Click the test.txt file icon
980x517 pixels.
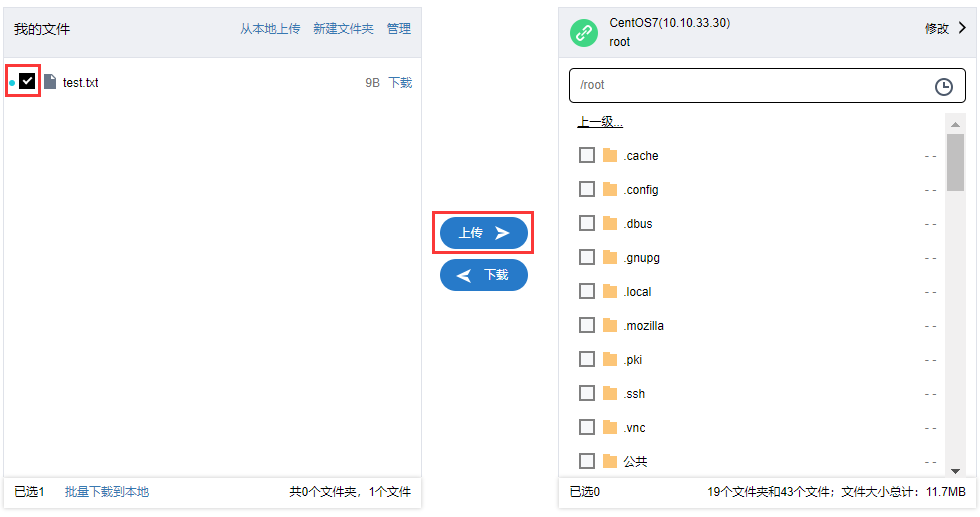pyautogui.click(x=51, y=82)
